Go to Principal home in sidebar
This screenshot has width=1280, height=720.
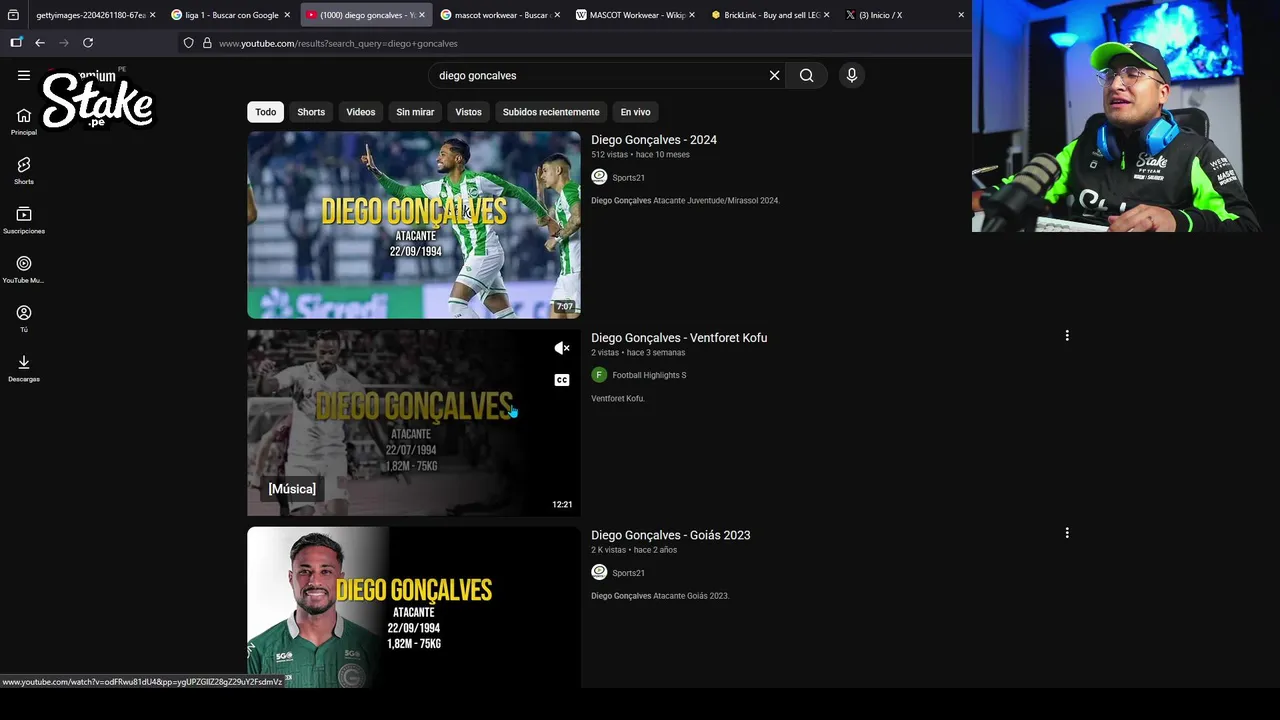(24, 121)
